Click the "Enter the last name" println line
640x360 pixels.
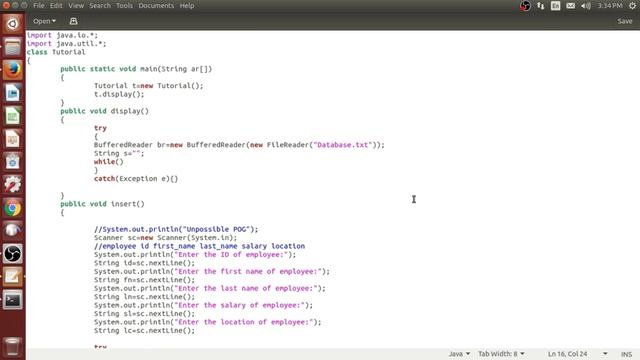[210, 289]
